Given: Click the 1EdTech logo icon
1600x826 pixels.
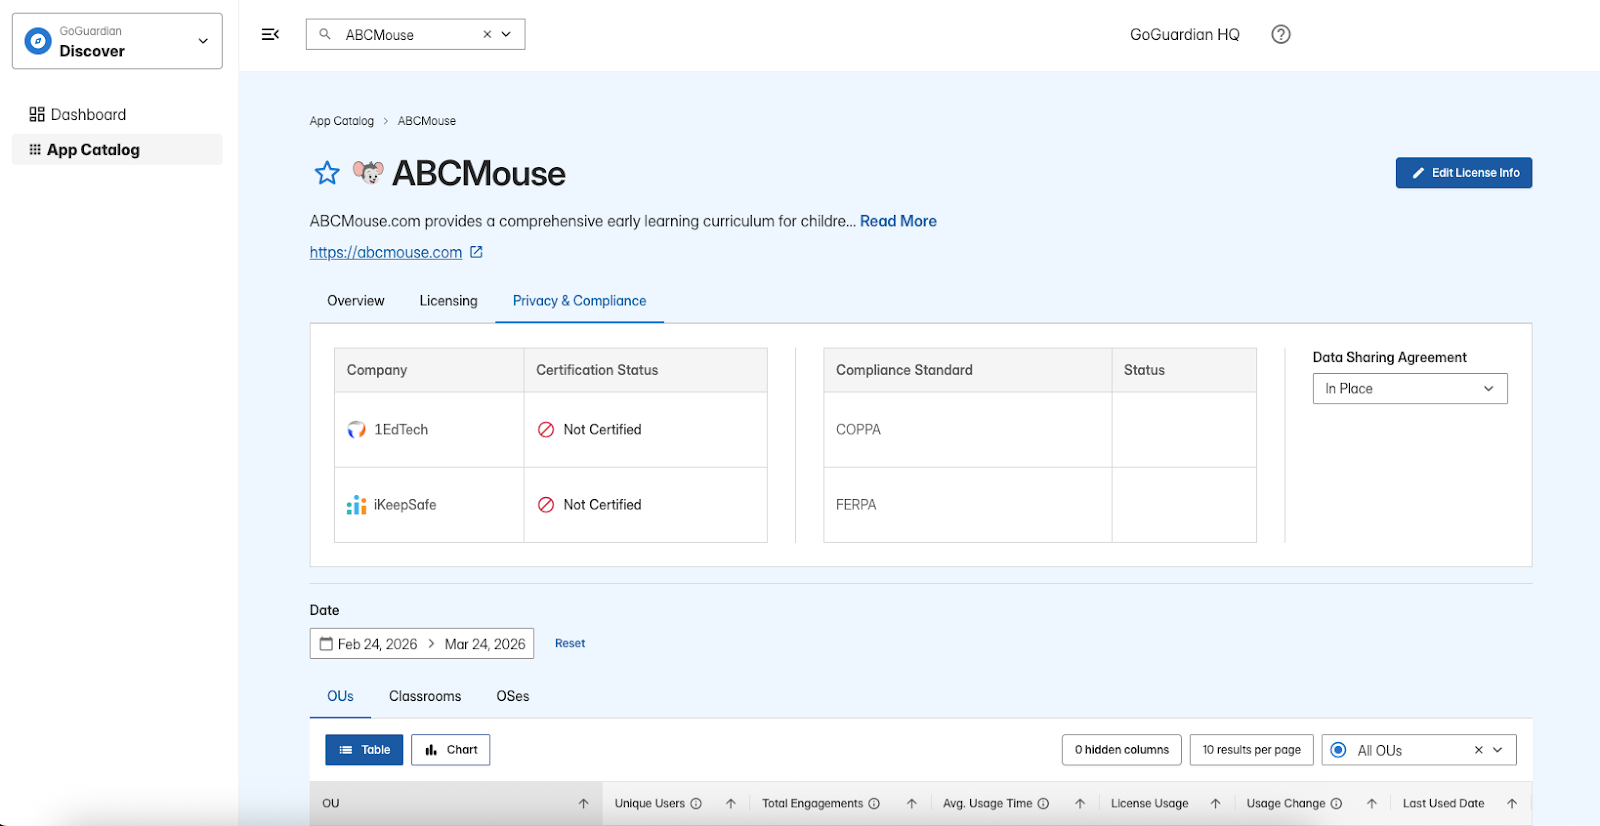Looking at the screenshot, I should point(356,430).
